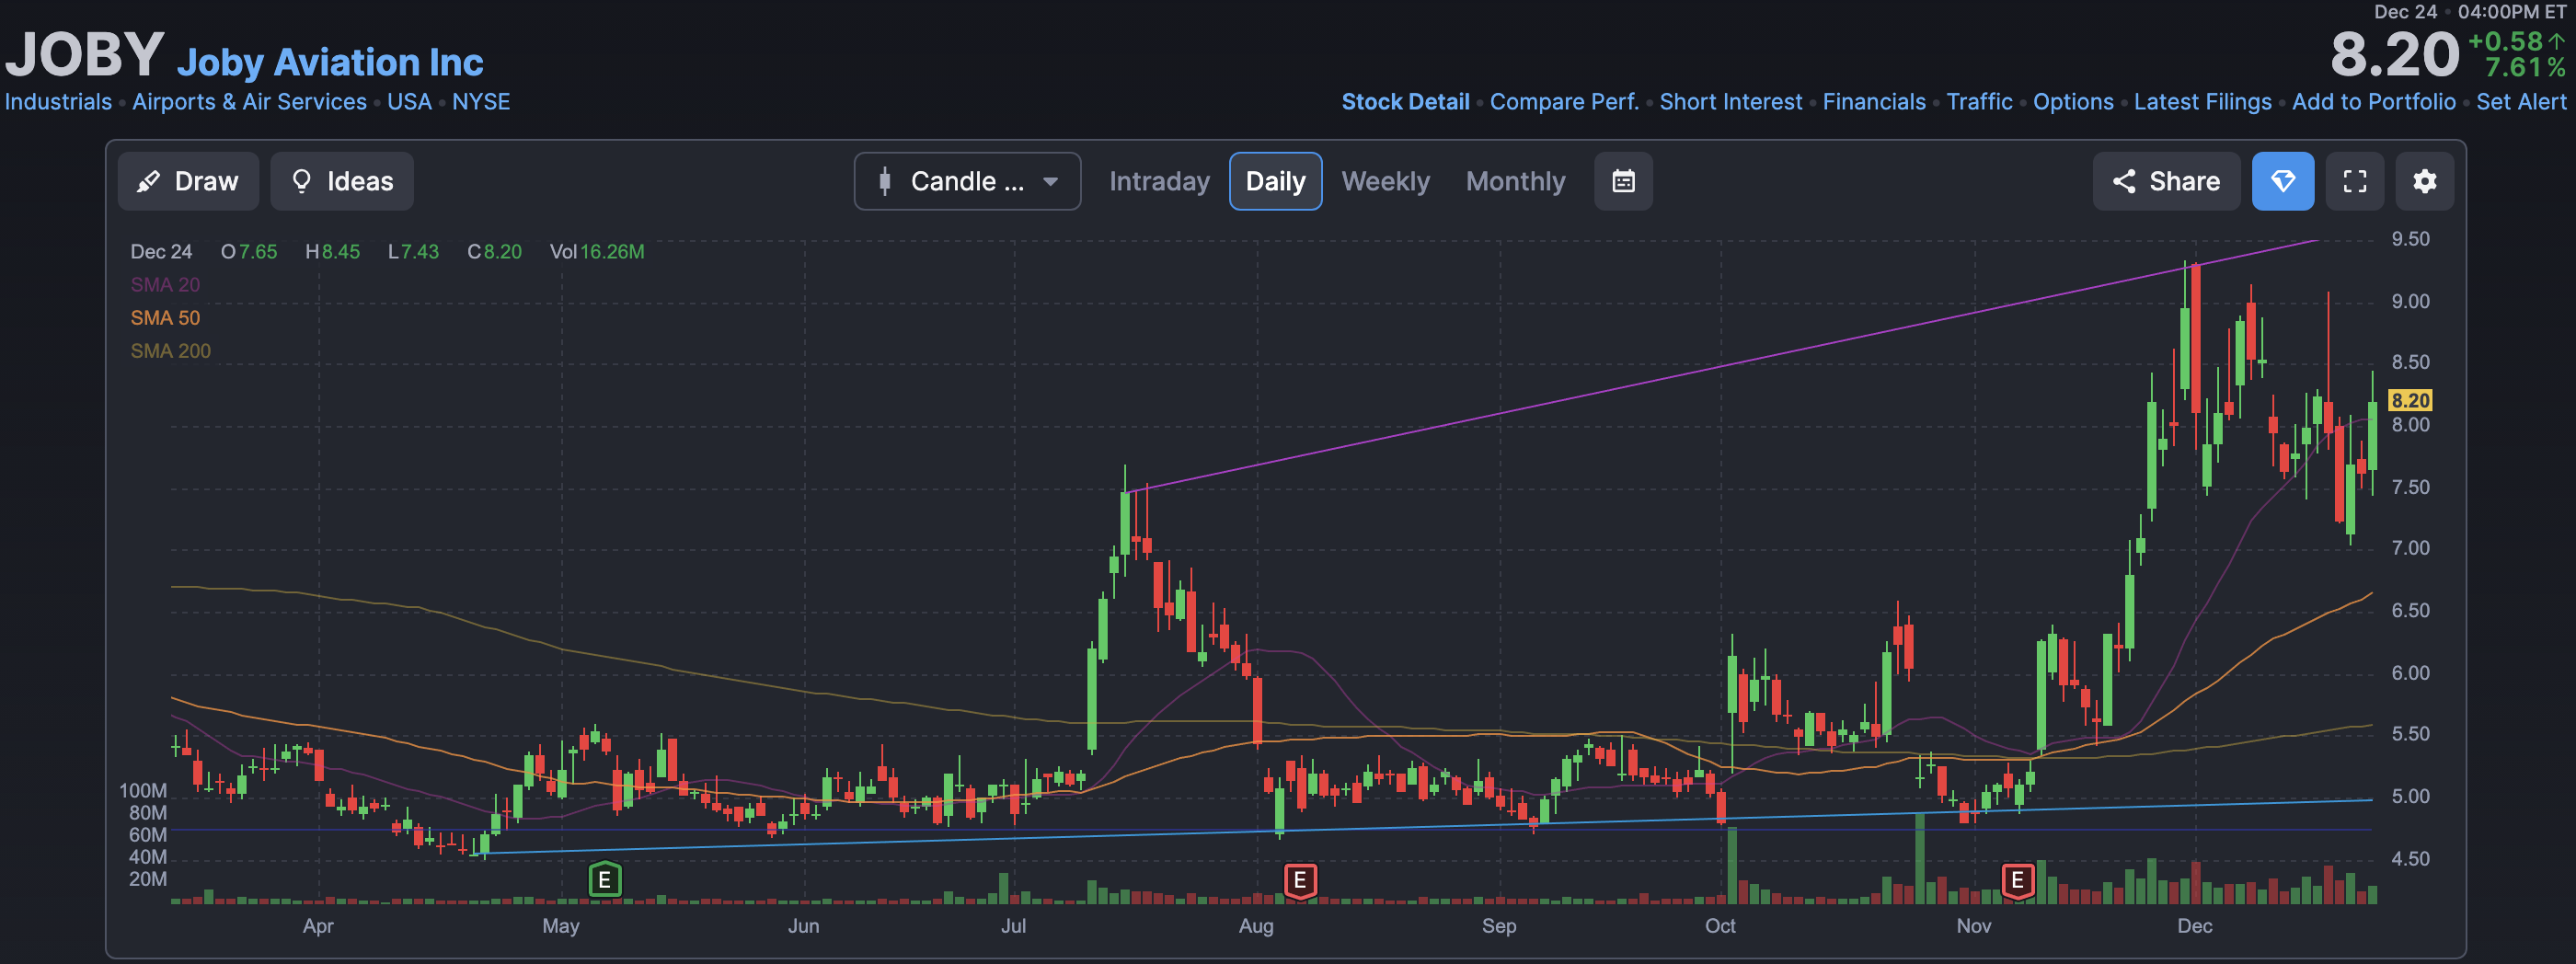Click the lightbulb icon in Ideas button
This screenshot has height=964, width=2576.
pyautogui.click(x=301, y=181)
